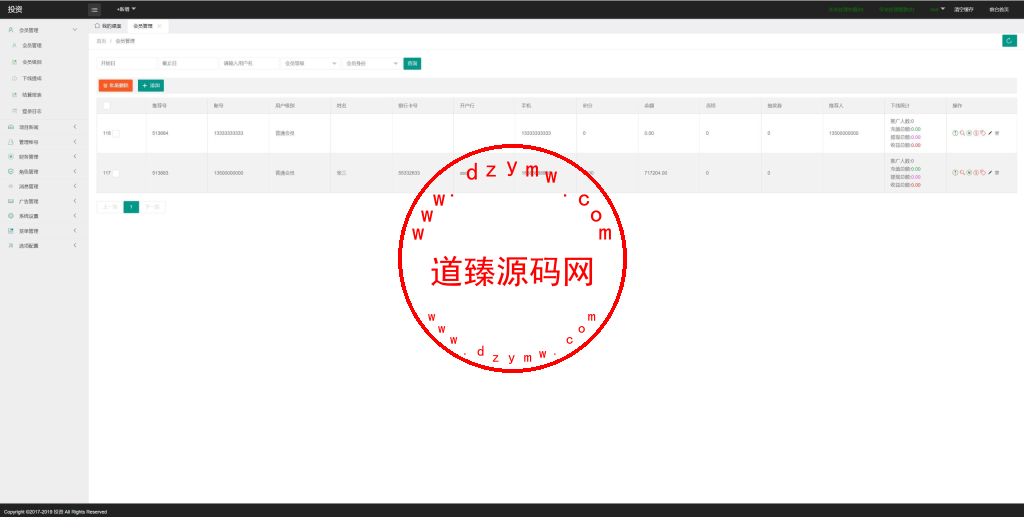Collapse the 会员管理 sidebar group
The width and height of the screenshot is (1024, 517).
tap(44, 30)
